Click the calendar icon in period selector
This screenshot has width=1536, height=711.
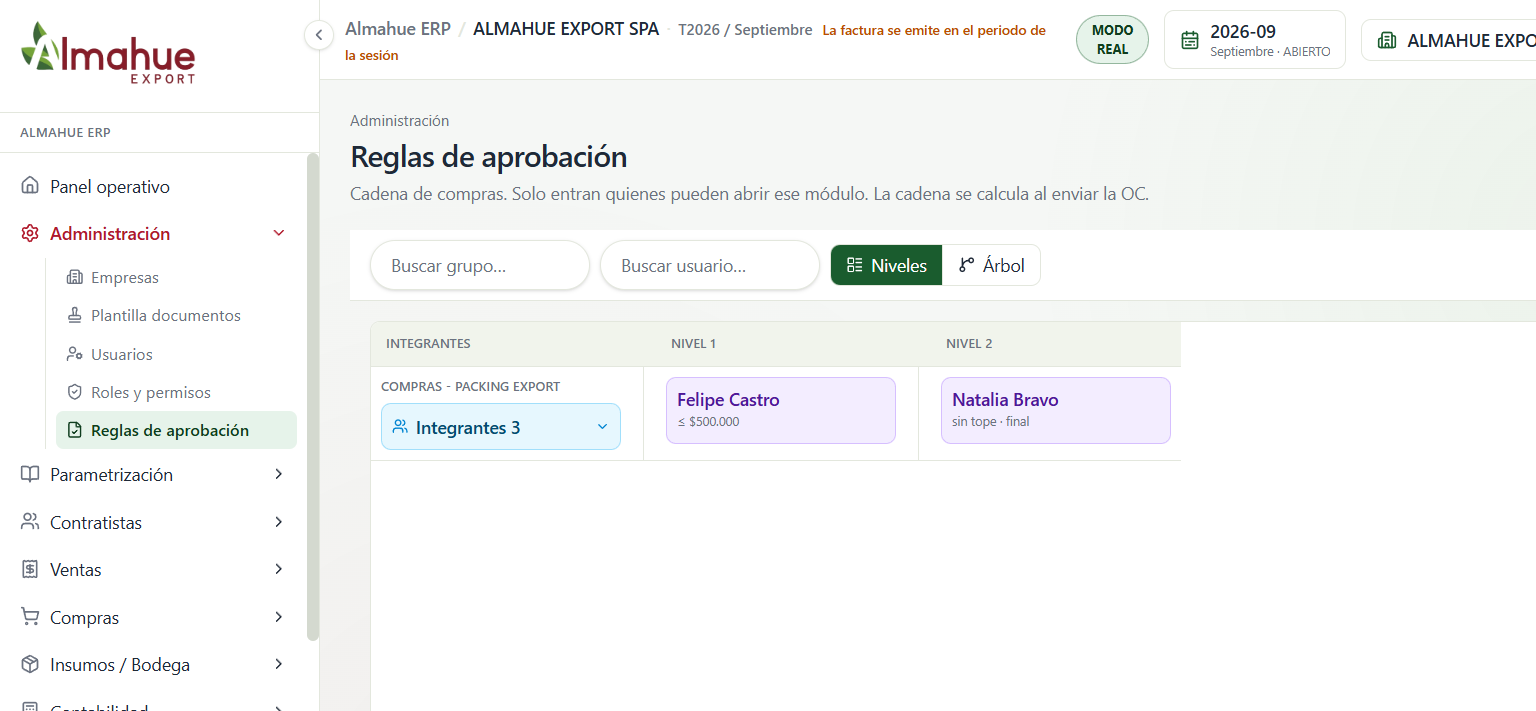pos(1190,40)
